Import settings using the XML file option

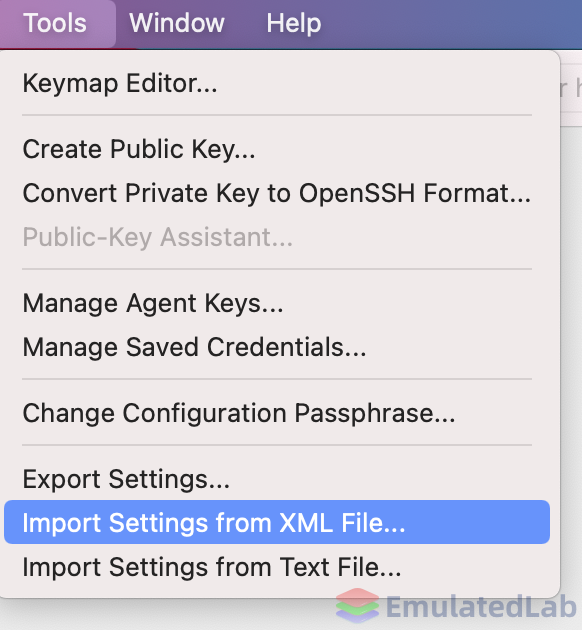coord(277,522)
